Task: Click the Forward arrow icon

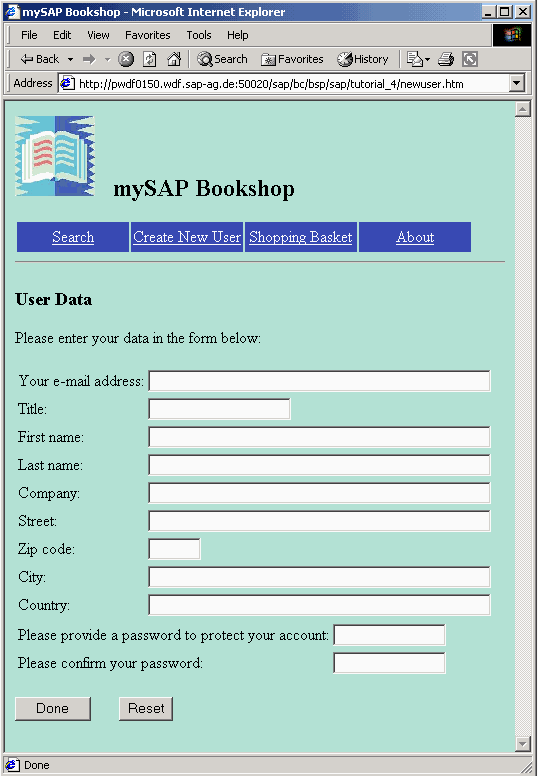Action: coord(89,59)
